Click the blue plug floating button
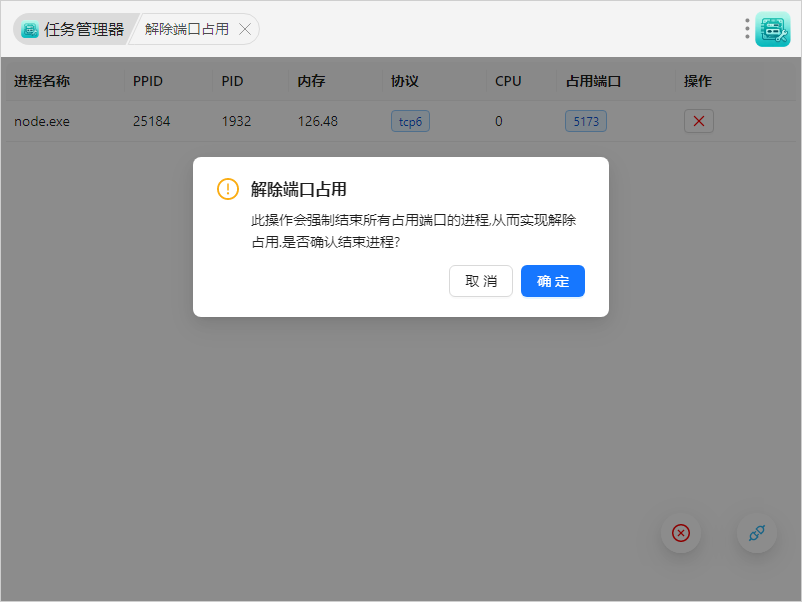 click(756, 533)
